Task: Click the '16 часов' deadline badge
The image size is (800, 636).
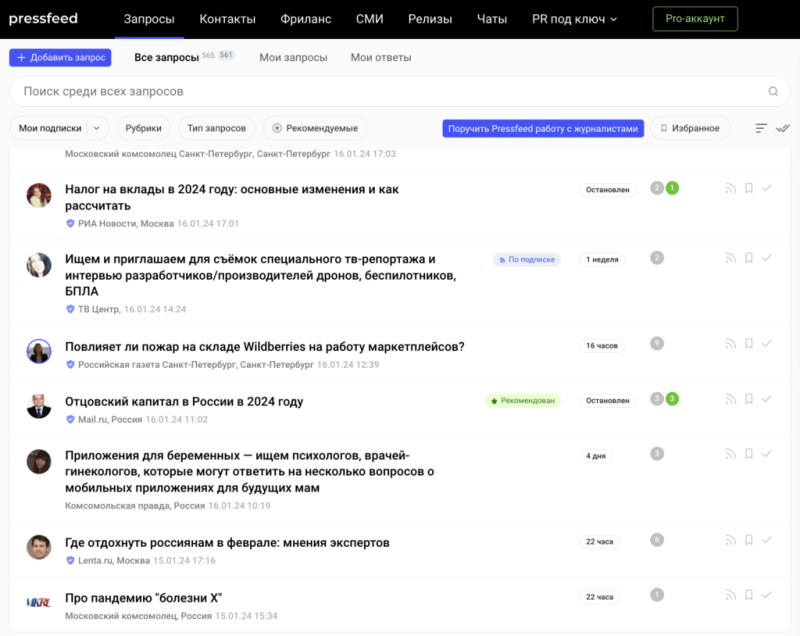Action: 602,346
